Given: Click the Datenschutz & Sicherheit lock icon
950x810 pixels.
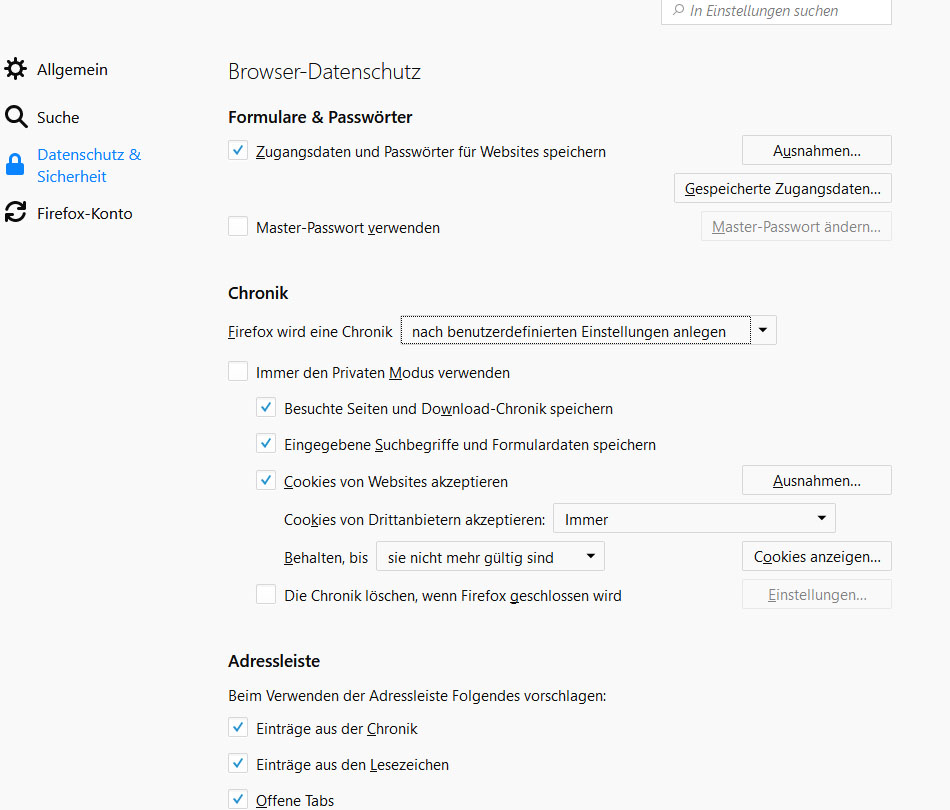Looking at the screenshot, I should pos(15,165).
